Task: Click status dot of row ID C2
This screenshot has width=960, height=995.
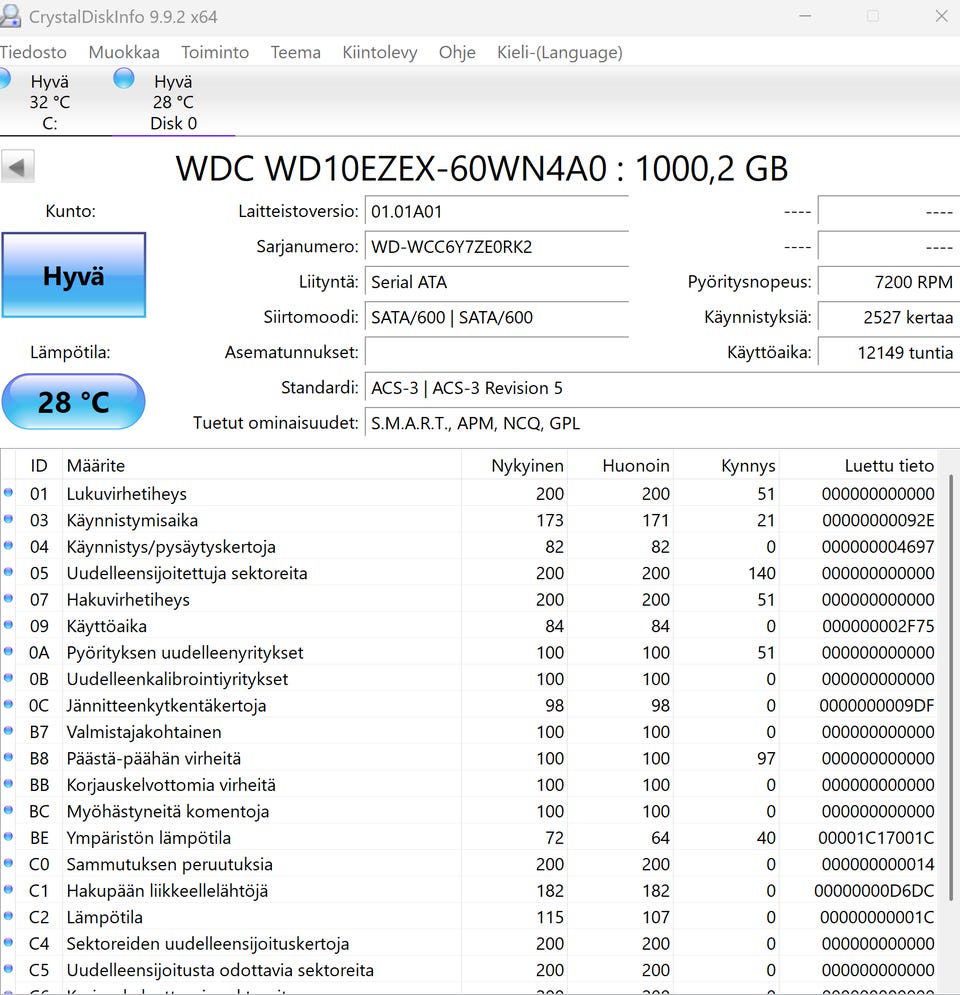Action: tap(8, 916)
